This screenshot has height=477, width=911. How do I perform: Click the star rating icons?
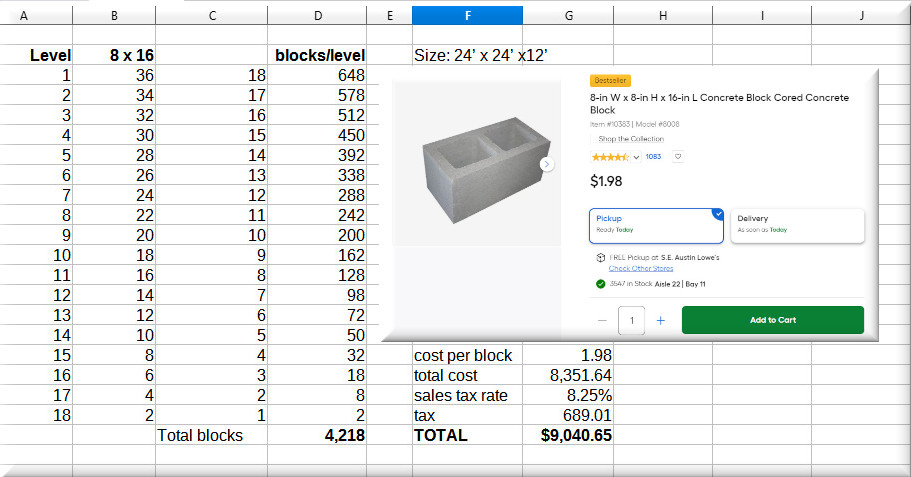610,157
